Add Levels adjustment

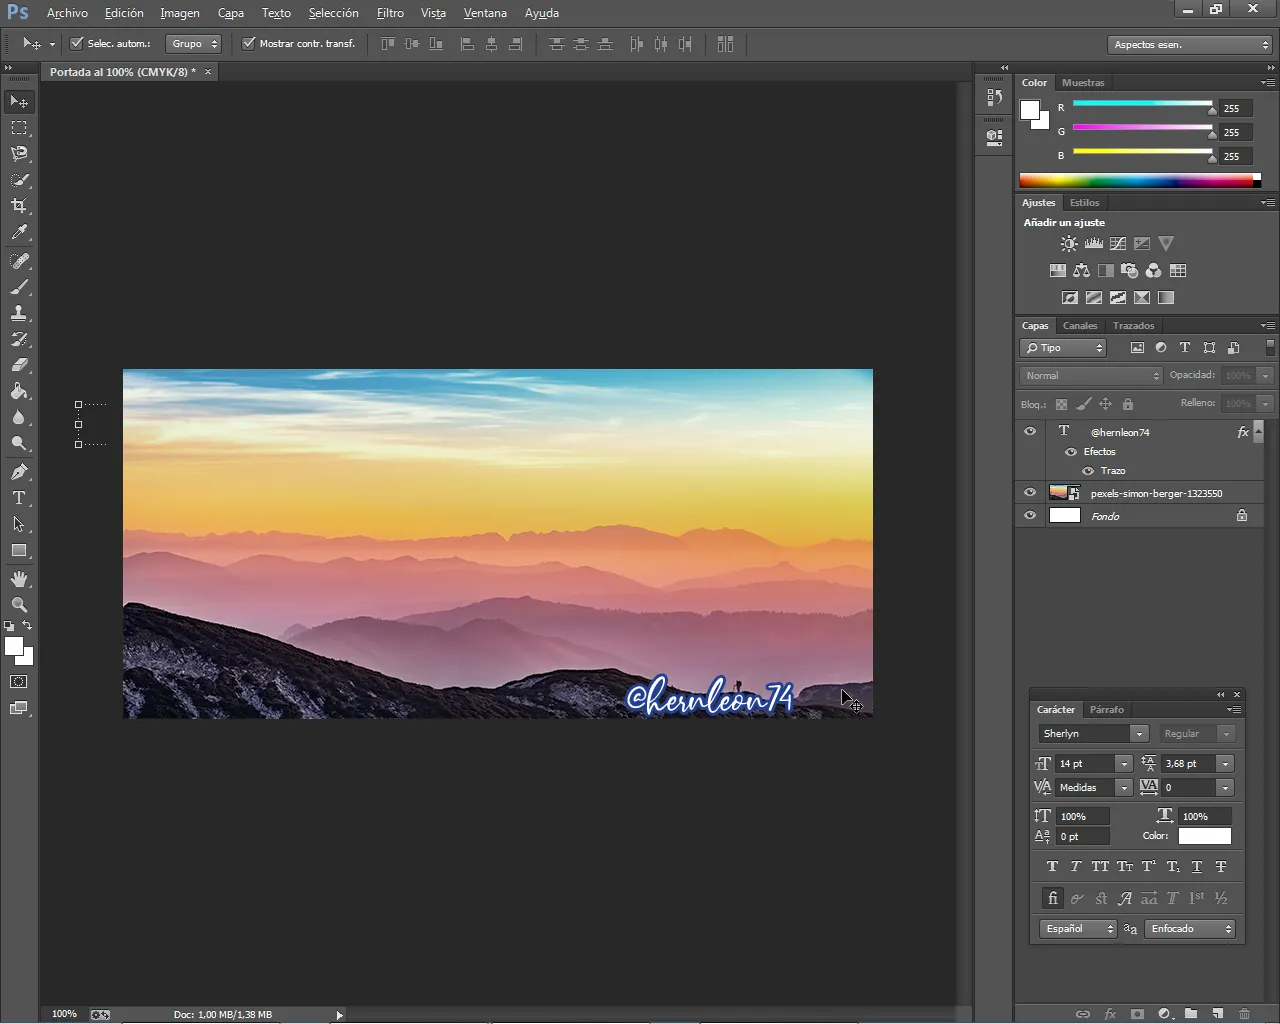click(x=1094, y=244)
